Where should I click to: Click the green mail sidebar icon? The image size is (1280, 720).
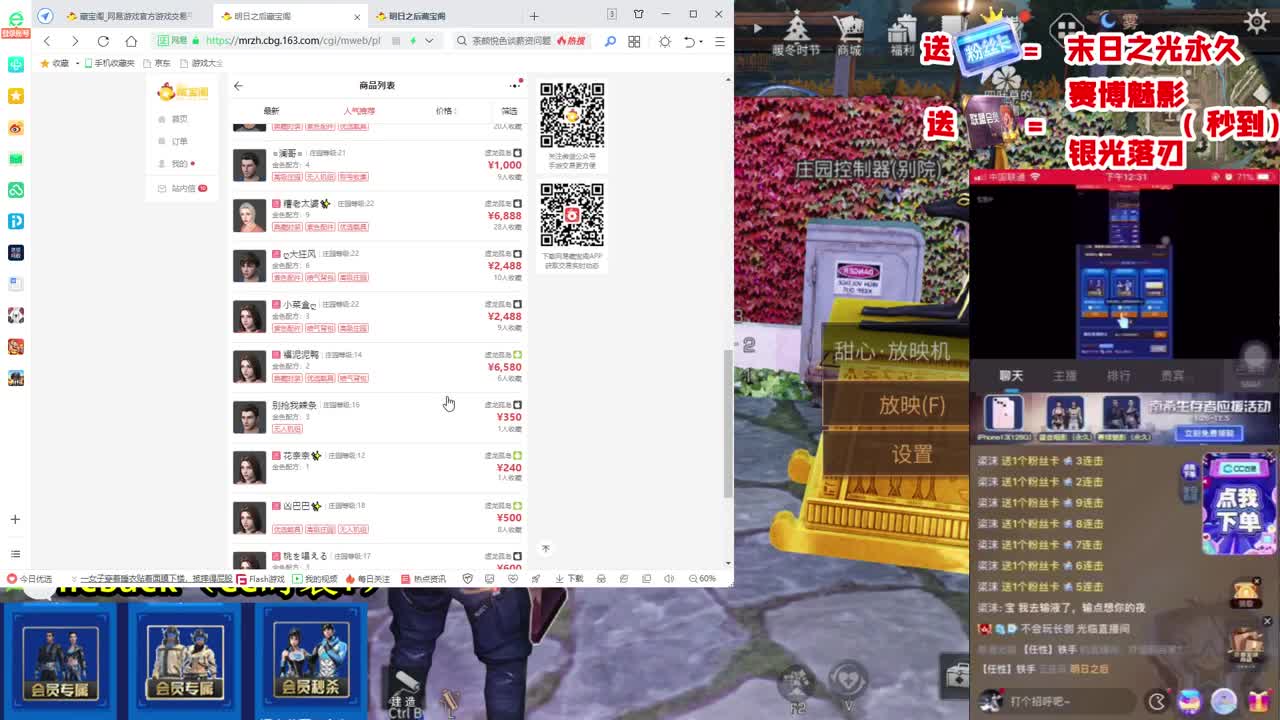[x=16, y=159]
